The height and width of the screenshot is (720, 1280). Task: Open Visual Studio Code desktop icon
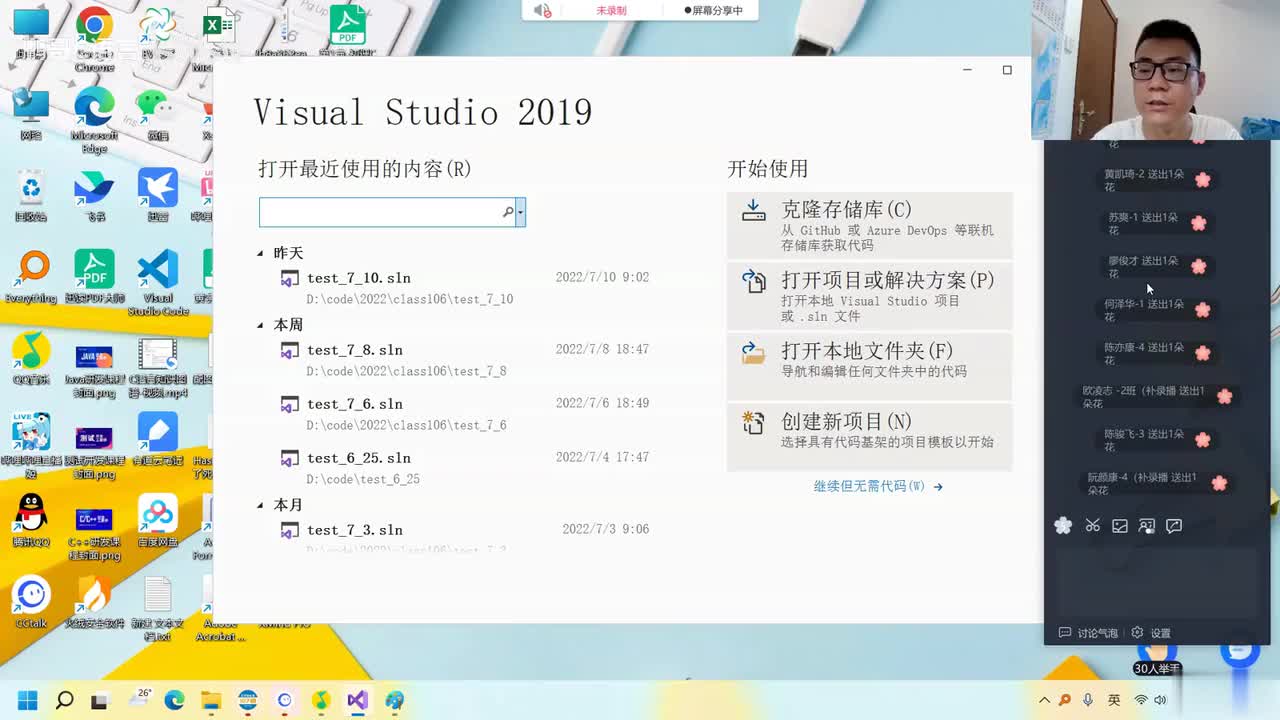click(x=157, y=283)
